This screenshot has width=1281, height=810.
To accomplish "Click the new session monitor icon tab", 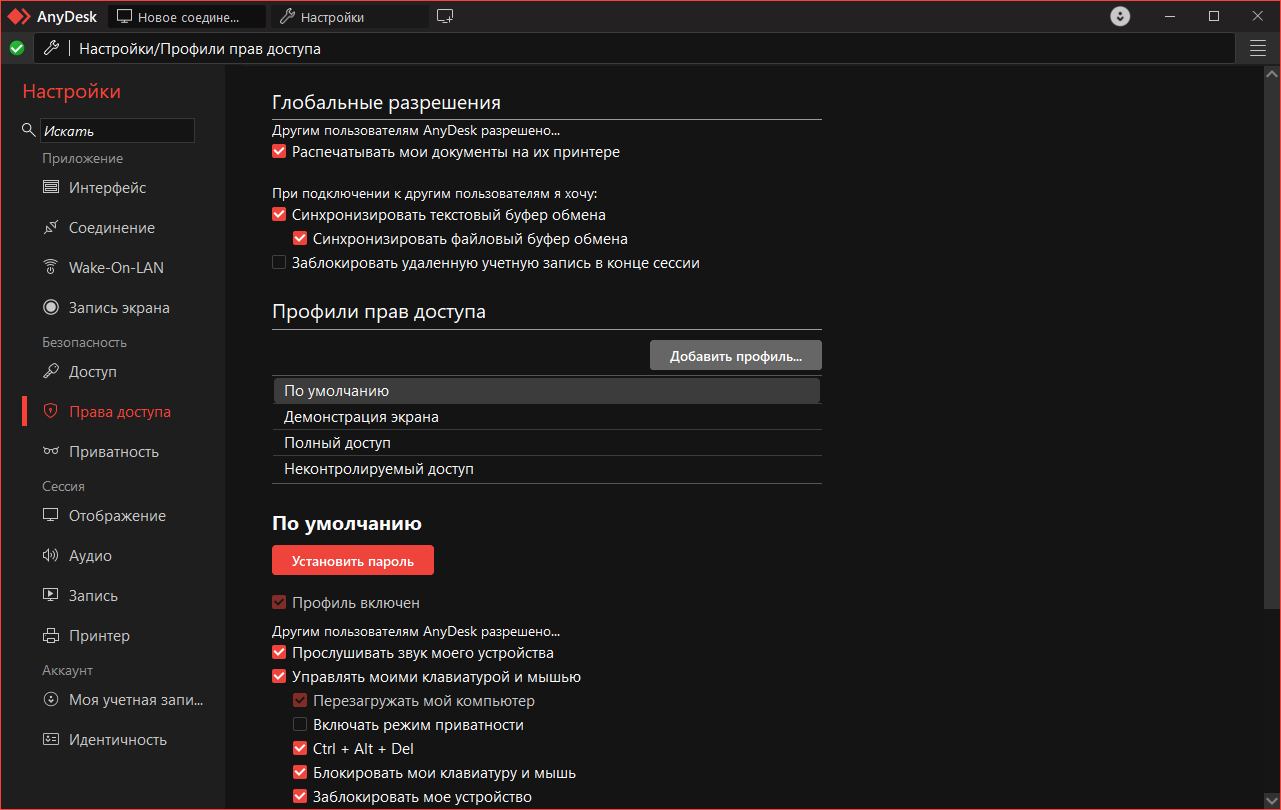I will point(445,16).
